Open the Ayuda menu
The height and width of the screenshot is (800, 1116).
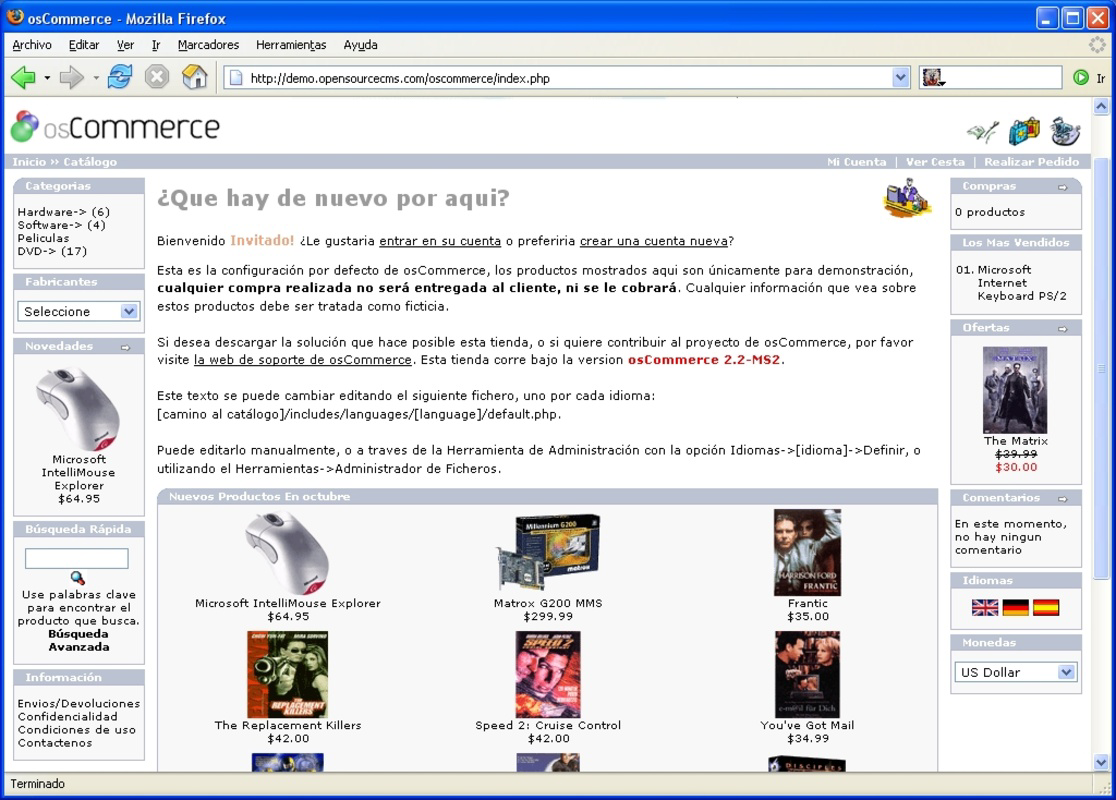pos(360,45)
